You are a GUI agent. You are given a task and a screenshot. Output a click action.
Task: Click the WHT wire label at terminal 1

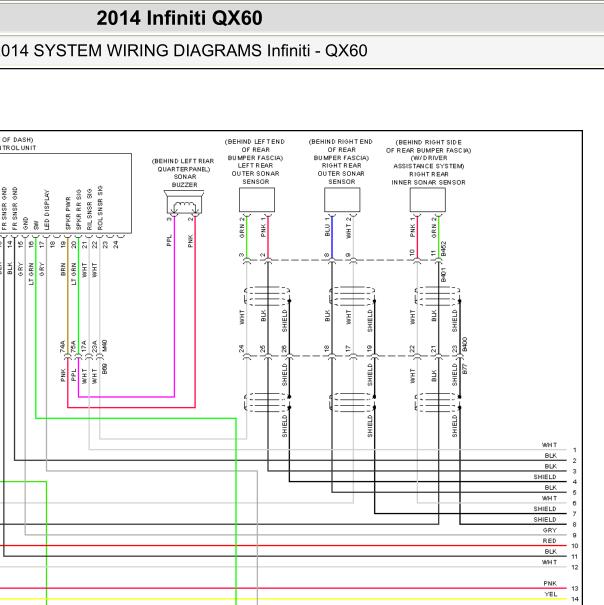550,445
